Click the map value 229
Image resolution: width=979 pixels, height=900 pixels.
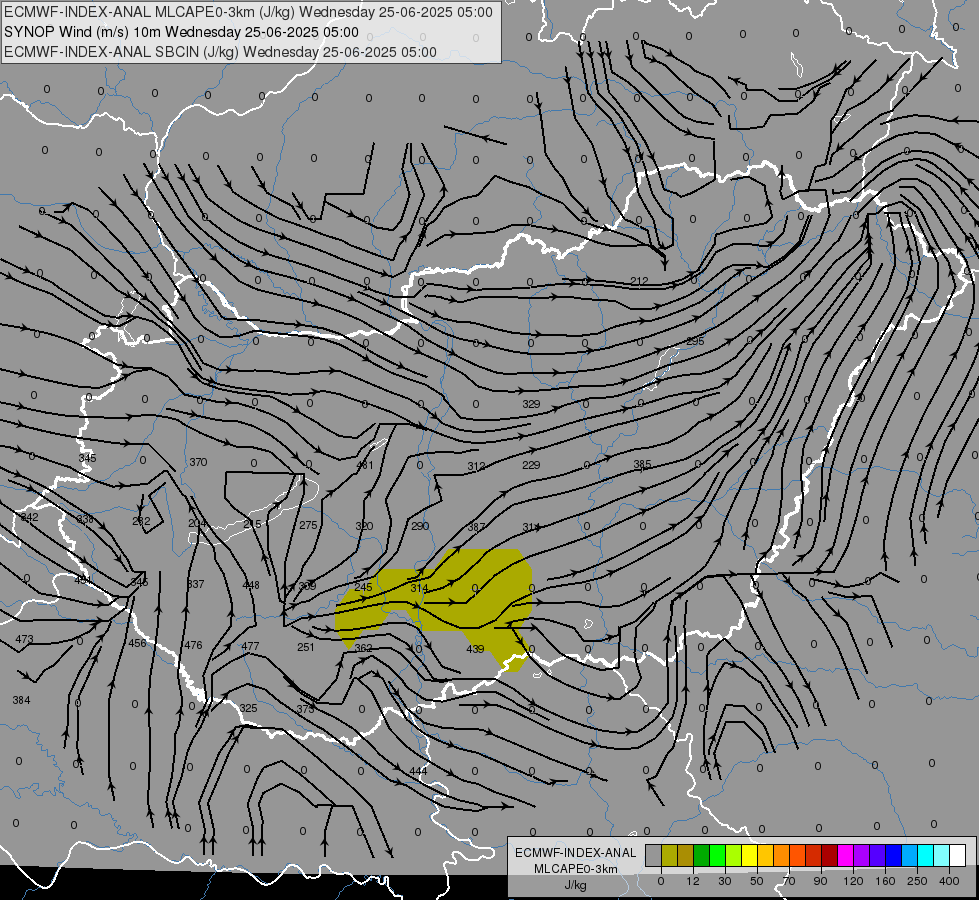[x=531, y=465]
